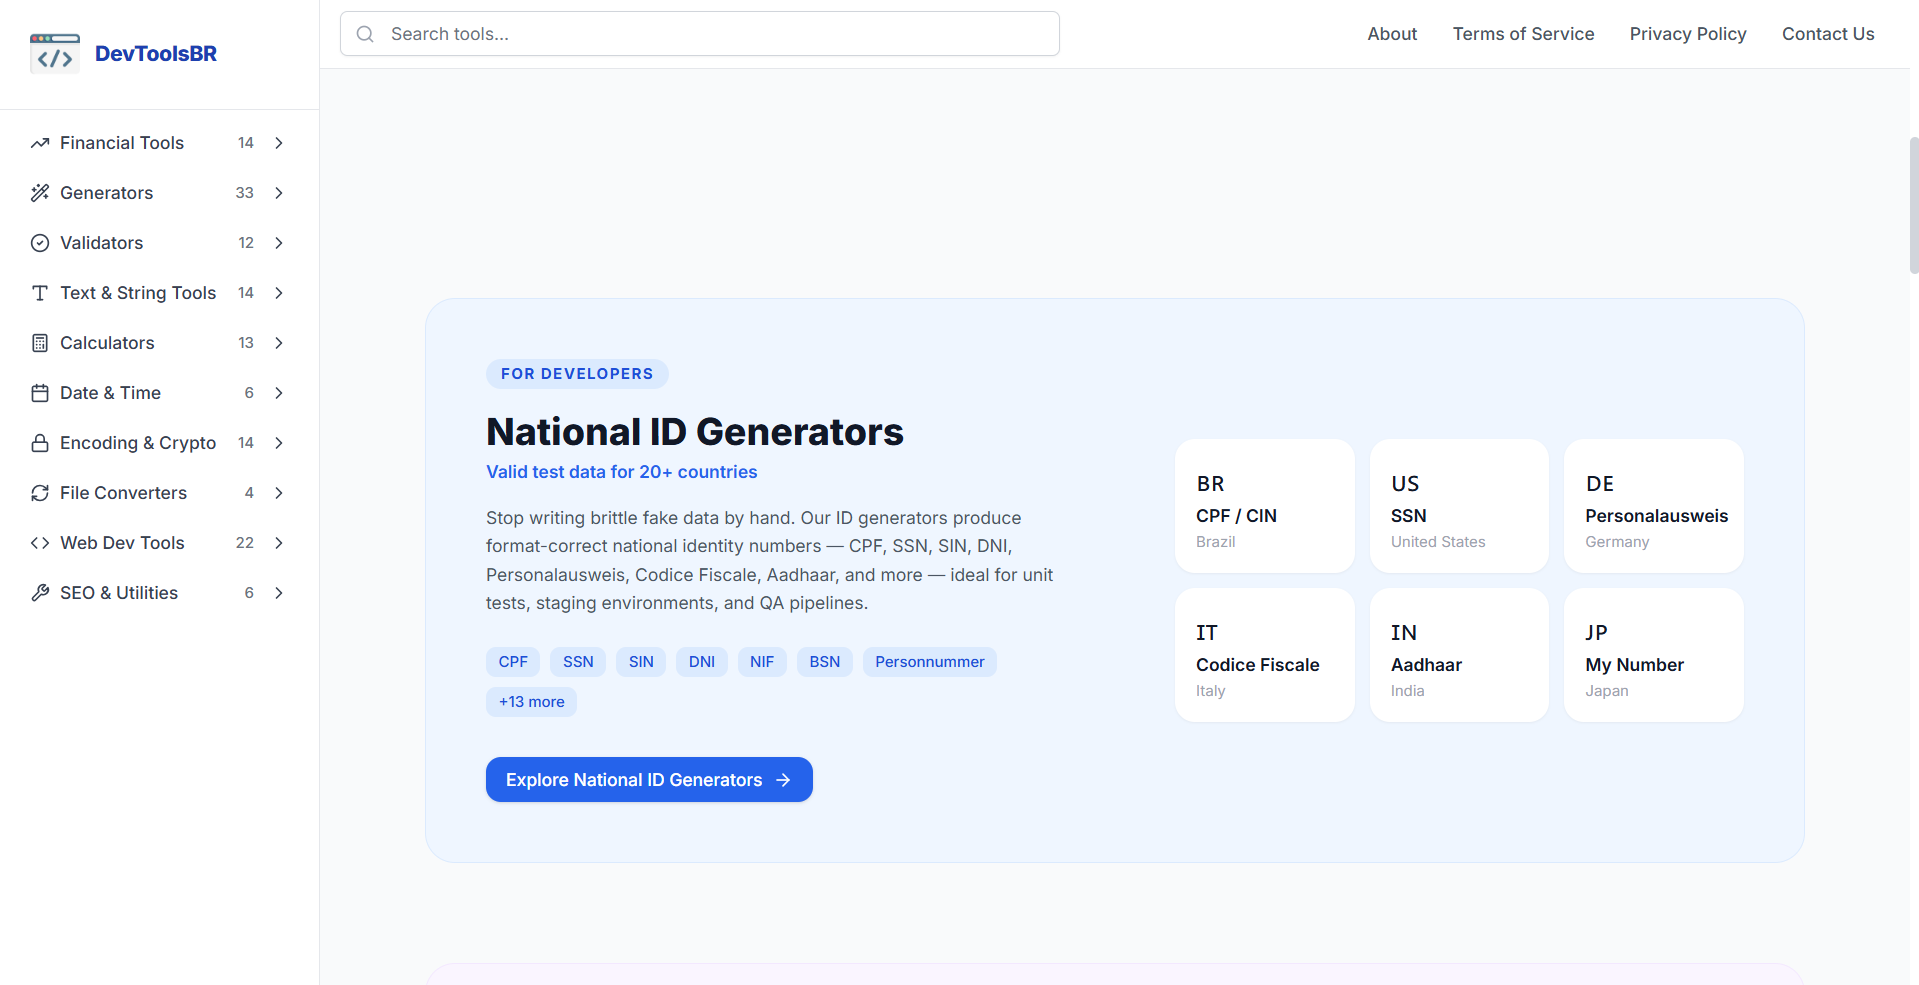Click the arrow icon on Explore button

pyautogui.click(x=783, y=780)
